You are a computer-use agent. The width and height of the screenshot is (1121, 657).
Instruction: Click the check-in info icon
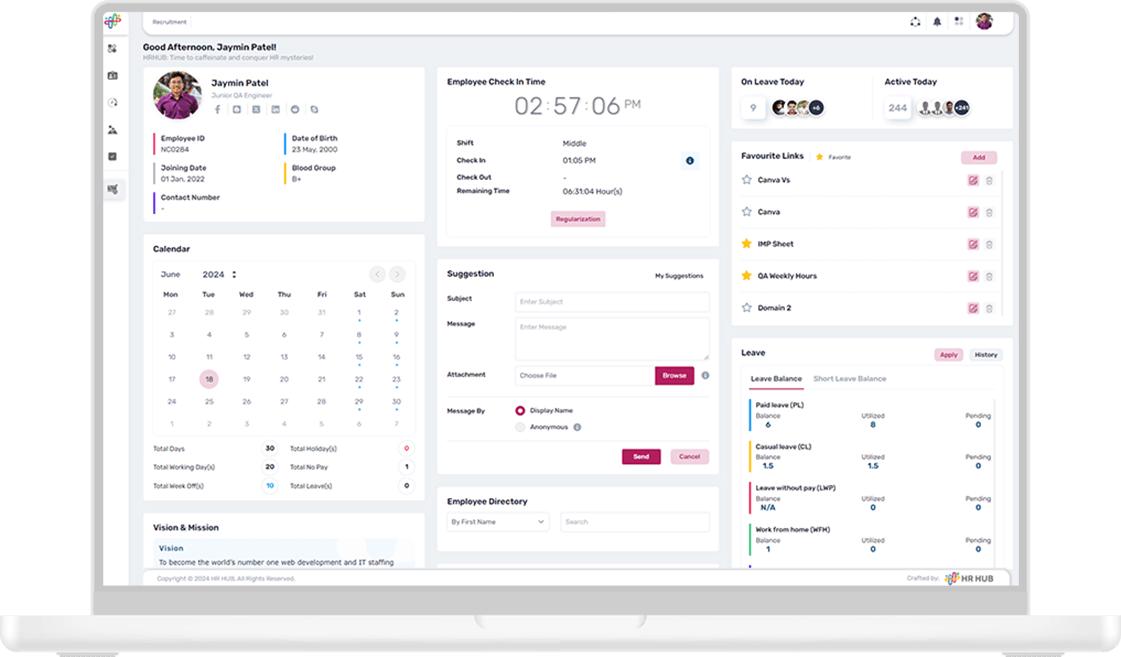click(x=689, y=161)
